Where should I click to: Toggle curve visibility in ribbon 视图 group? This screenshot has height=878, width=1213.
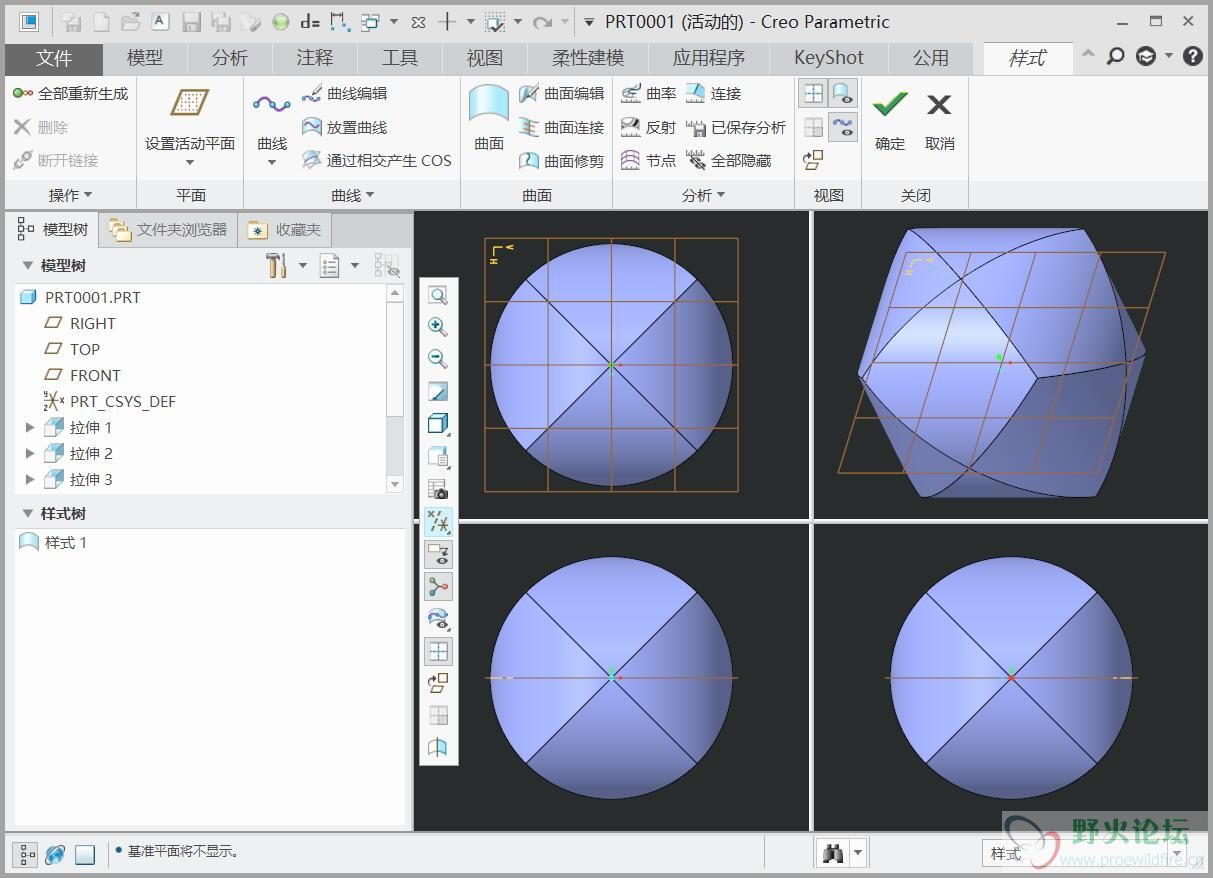(x=844, y=127)
